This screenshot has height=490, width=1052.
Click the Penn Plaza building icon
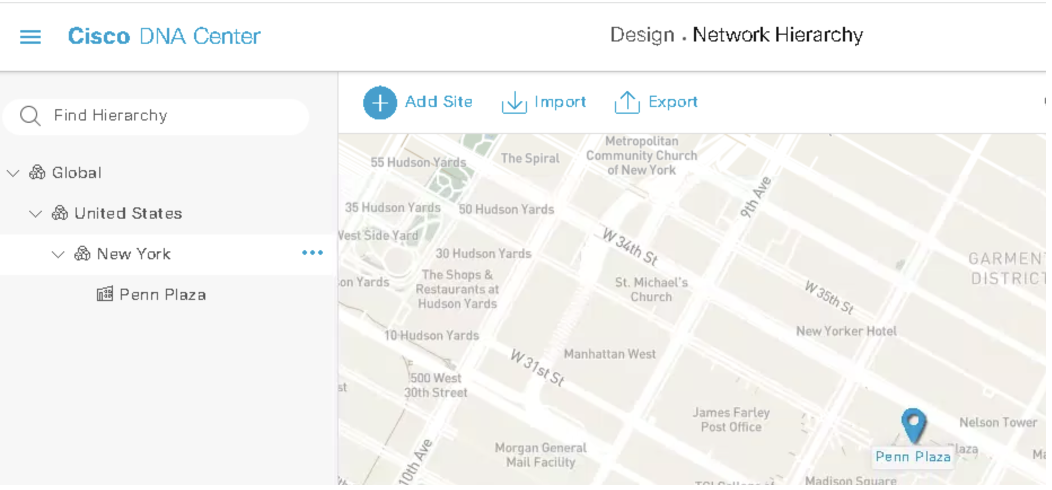click(105, 295)
